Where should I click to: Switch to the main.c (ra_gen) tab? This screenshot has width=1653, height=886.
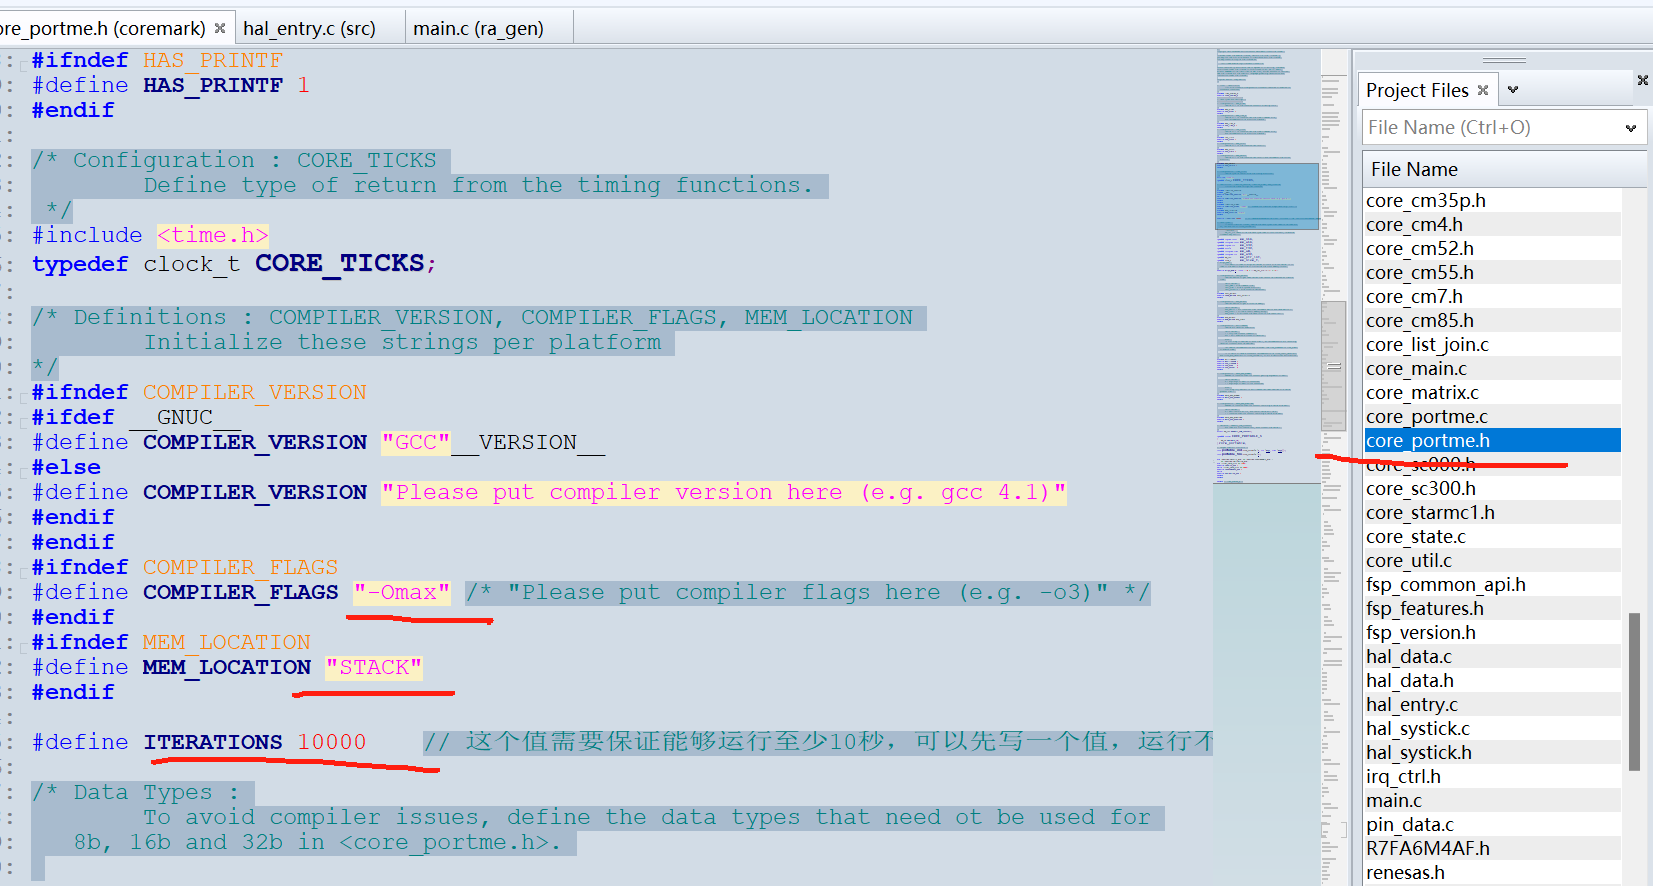click(x=478, y=28)
